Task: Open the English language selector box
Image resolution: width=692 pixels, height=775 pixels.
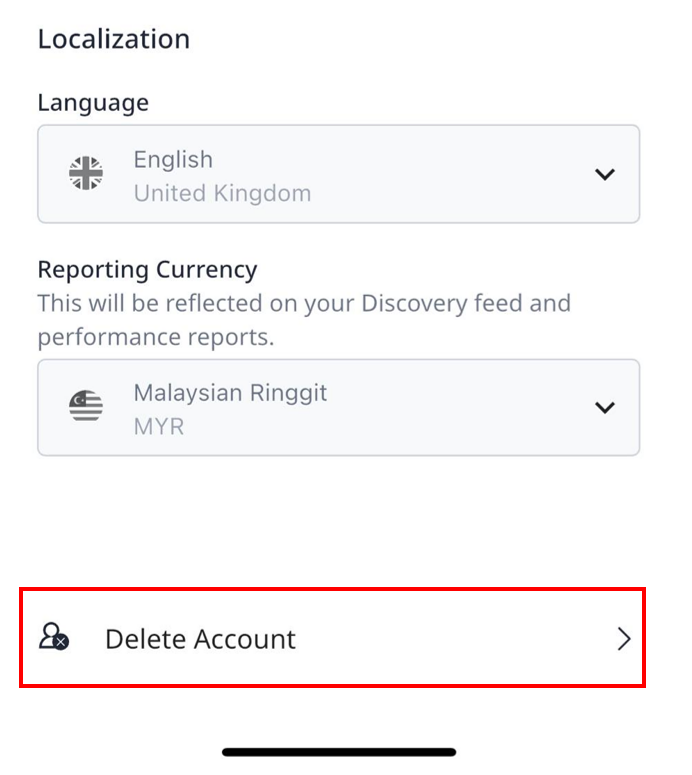Action: [339, 174]
